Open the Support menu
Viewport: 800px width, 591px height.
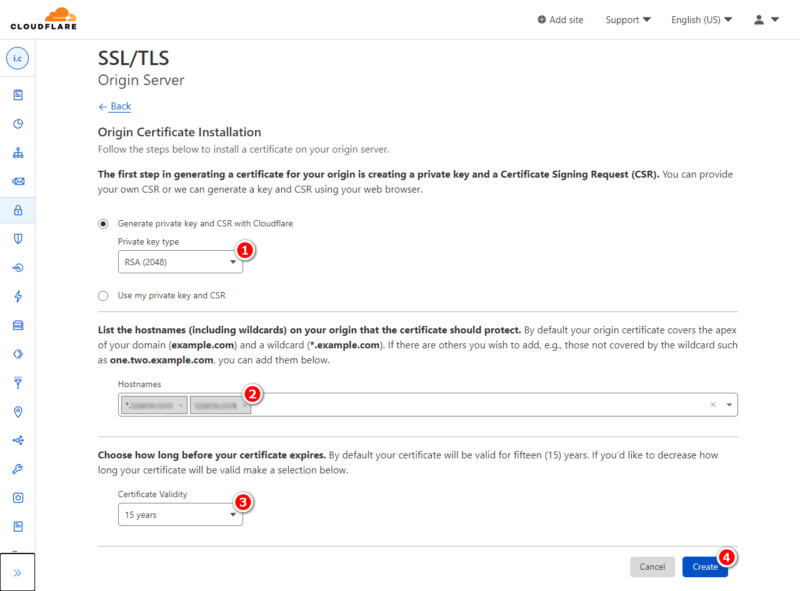627,19
